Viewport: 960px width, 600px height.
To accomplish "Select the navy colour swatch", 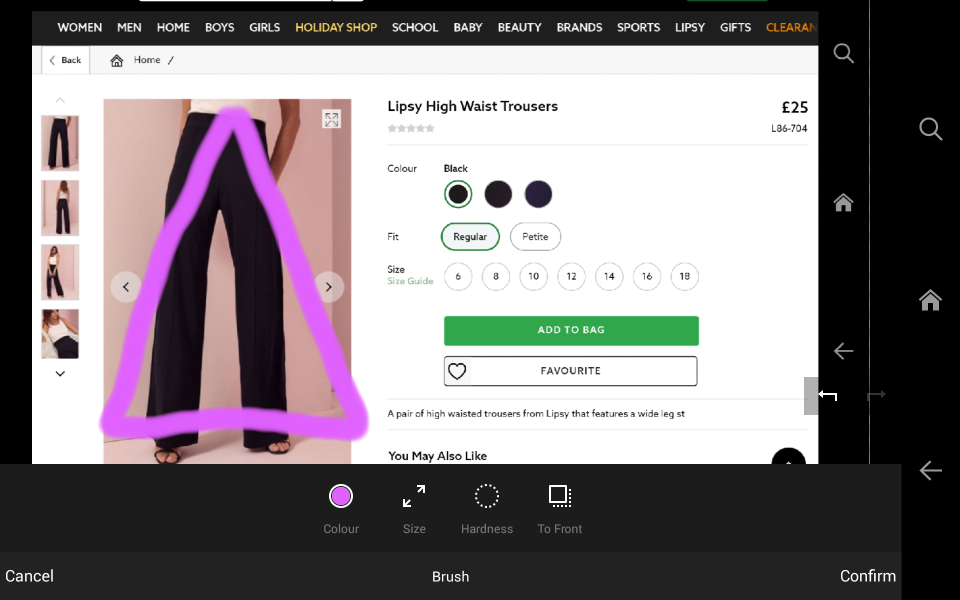I will tap(538, 194).
